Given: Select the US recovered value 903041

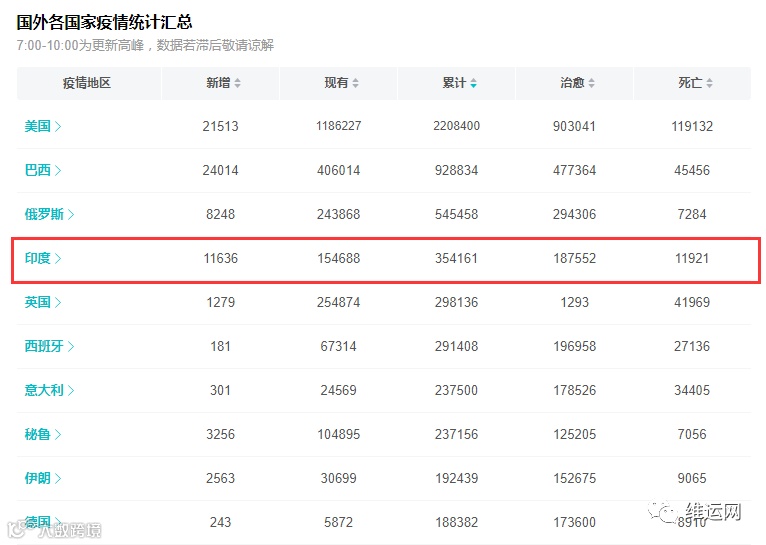Looking at the screenshot, I should pos(574,126).
